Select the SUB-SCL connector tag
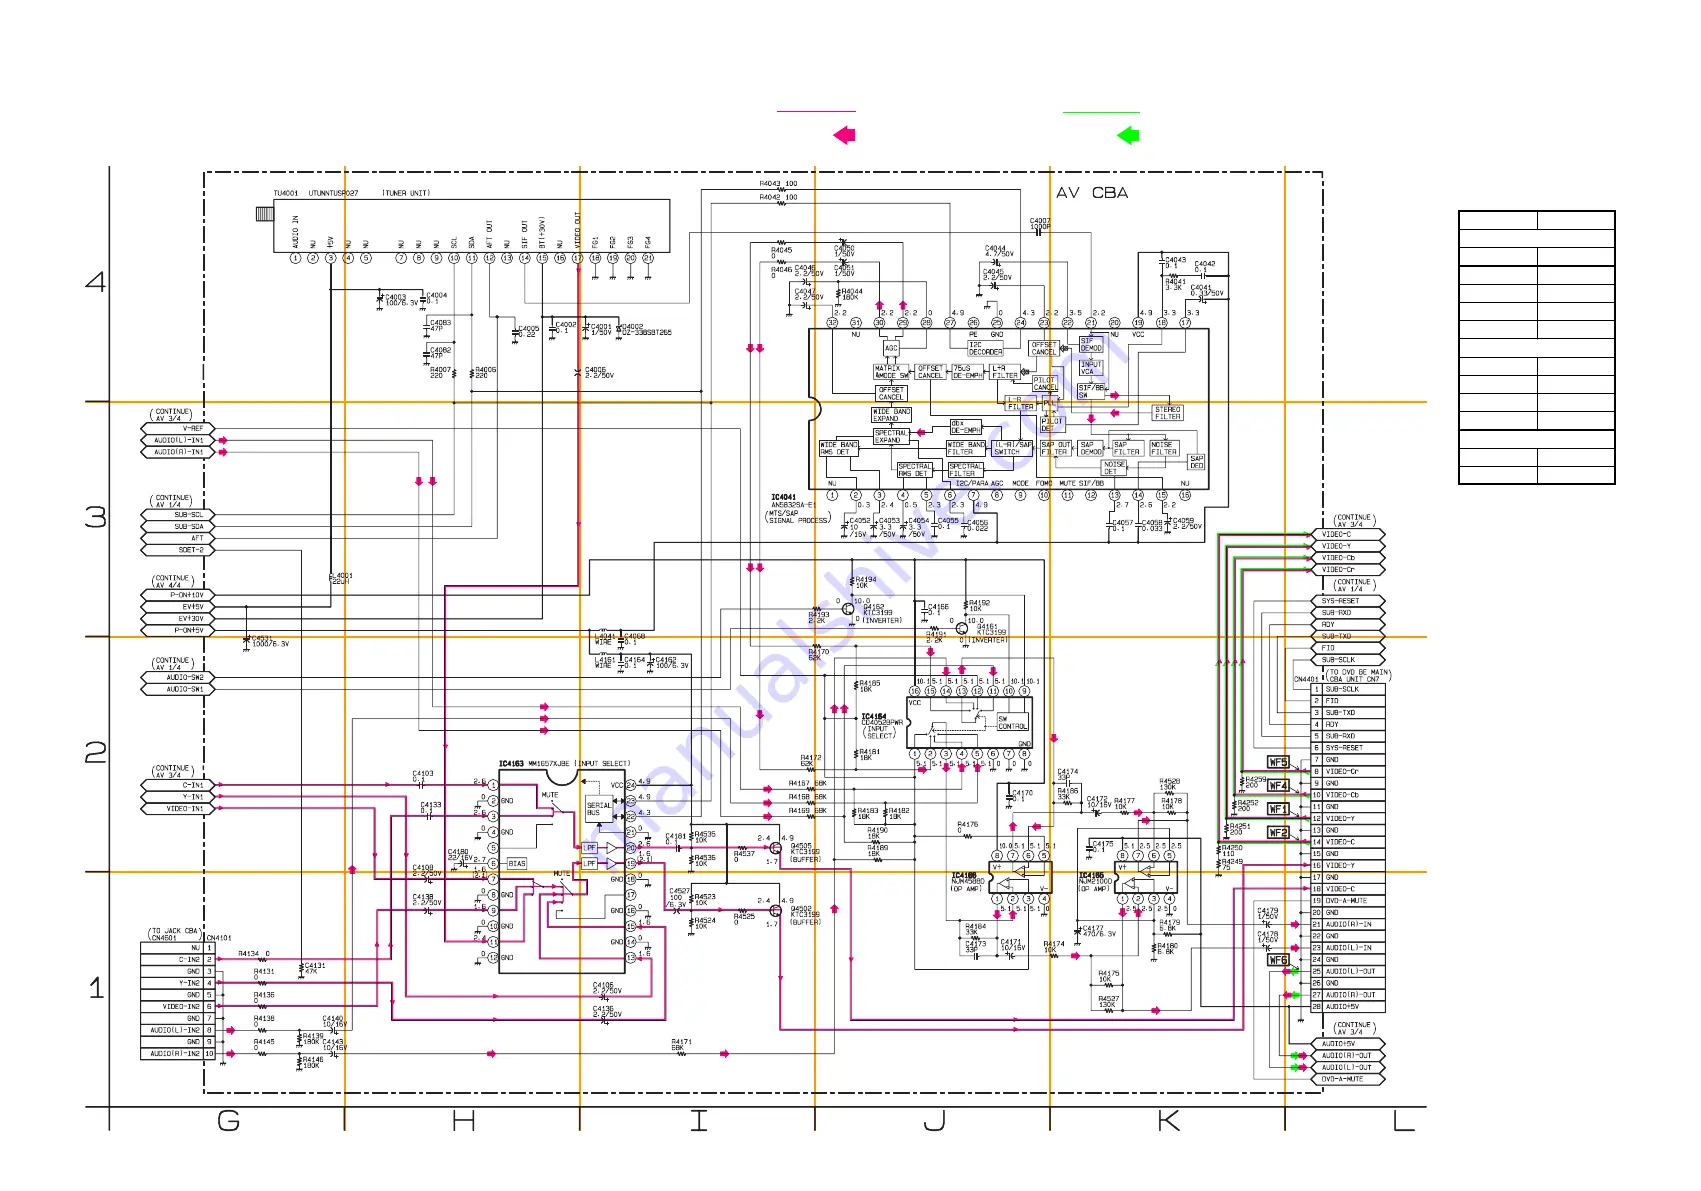1701x1191 pixels. pos(179,515)
